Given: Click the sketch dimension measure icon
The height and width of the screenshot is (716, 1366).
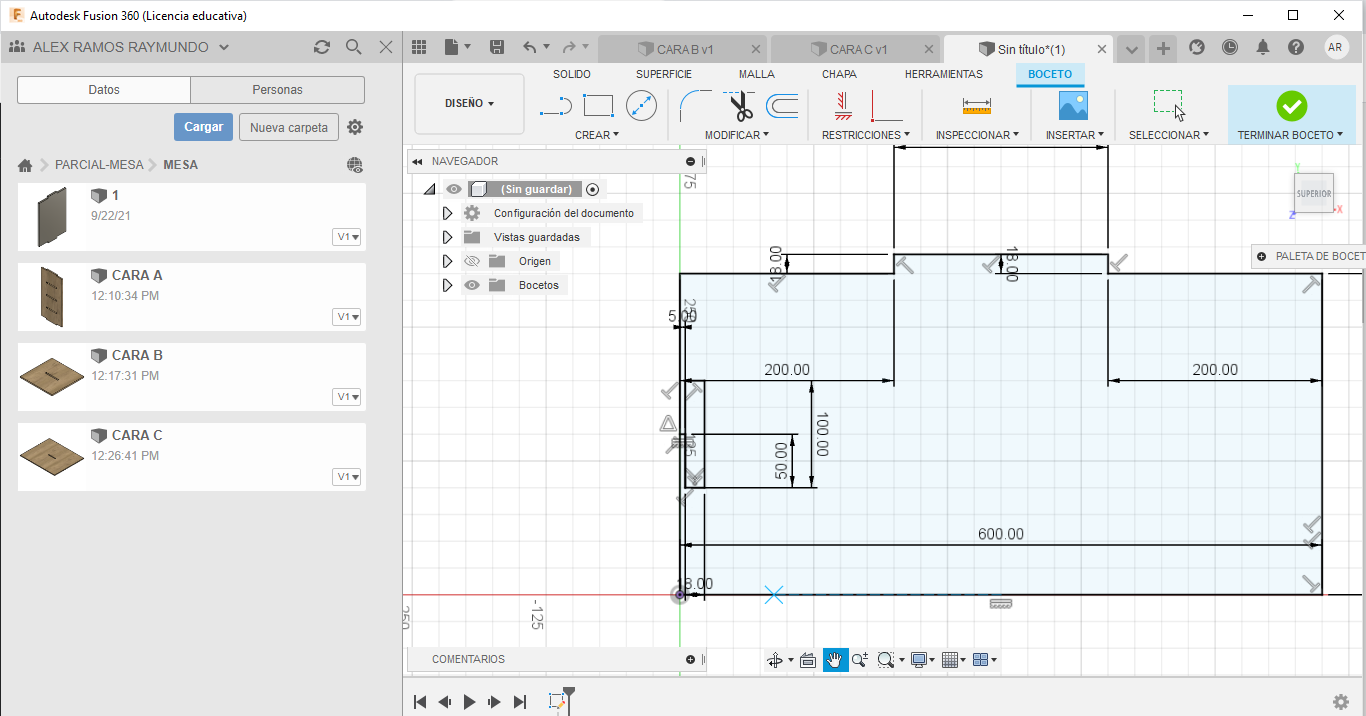Looking at the screenshot, I should 976,106.
